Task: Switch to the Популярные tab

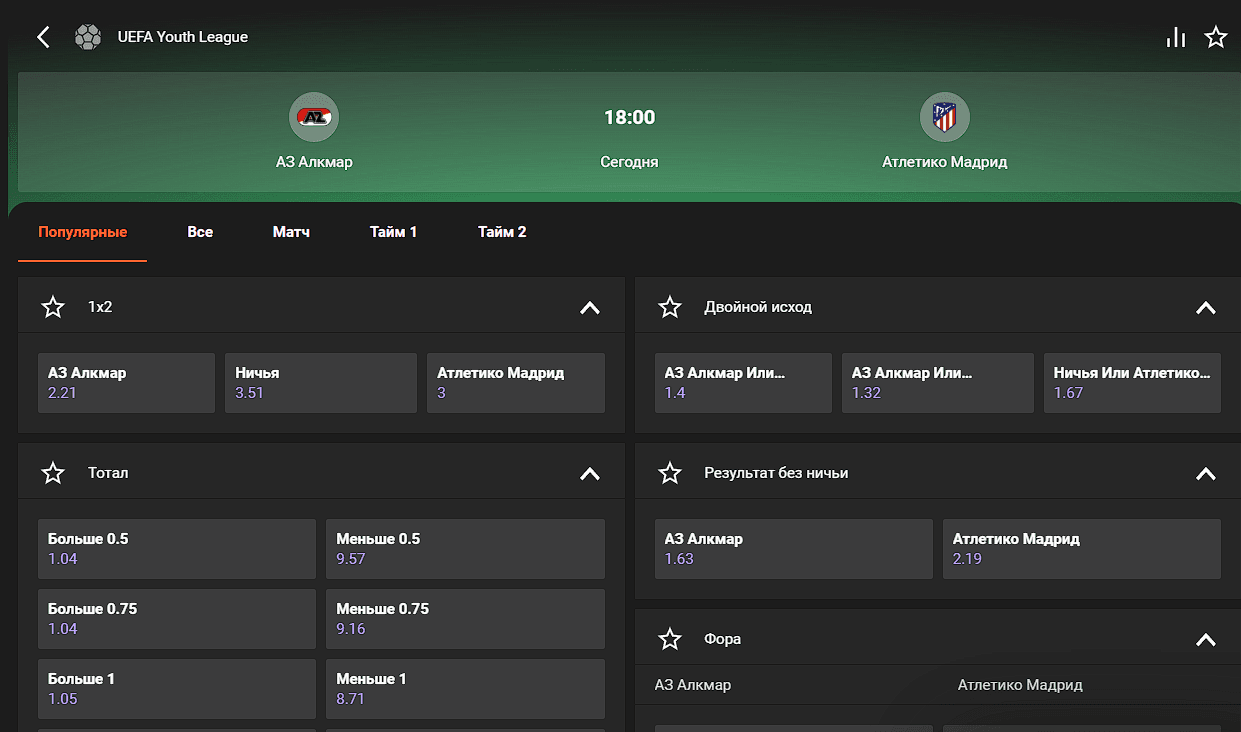Action: (83, 232)
